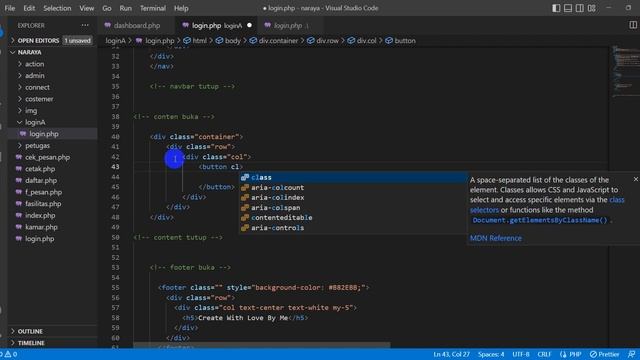Switch to login.php loginA tab

tap(217, 25)
